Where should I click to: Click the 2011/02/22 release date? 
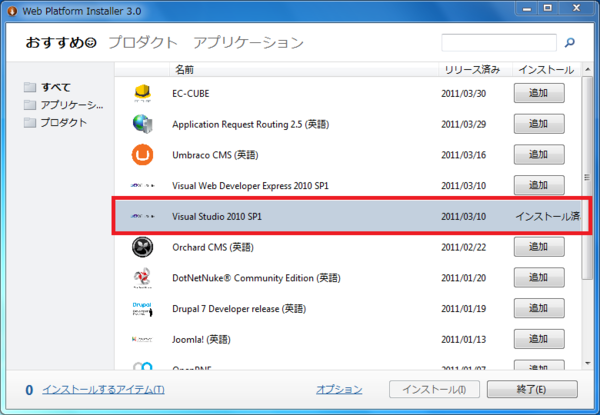[463, 247]
